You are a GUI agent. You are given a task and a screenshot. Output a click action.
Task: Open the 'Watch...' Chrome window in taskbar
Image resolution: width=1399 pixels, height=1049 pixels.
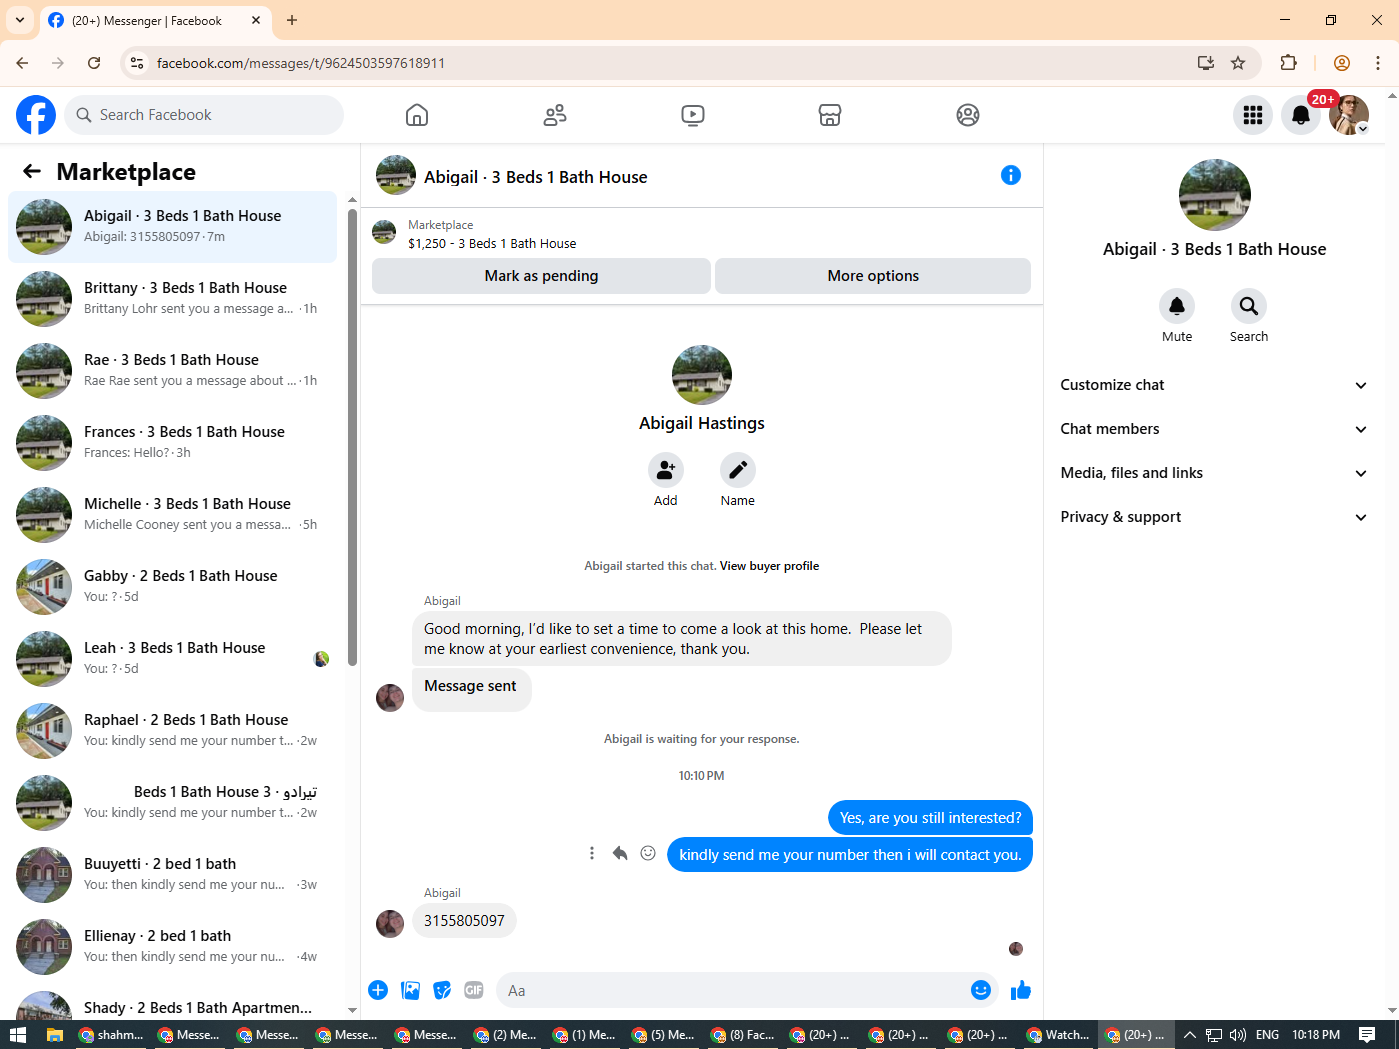pyautogui.click(x=1059, y=1035)
